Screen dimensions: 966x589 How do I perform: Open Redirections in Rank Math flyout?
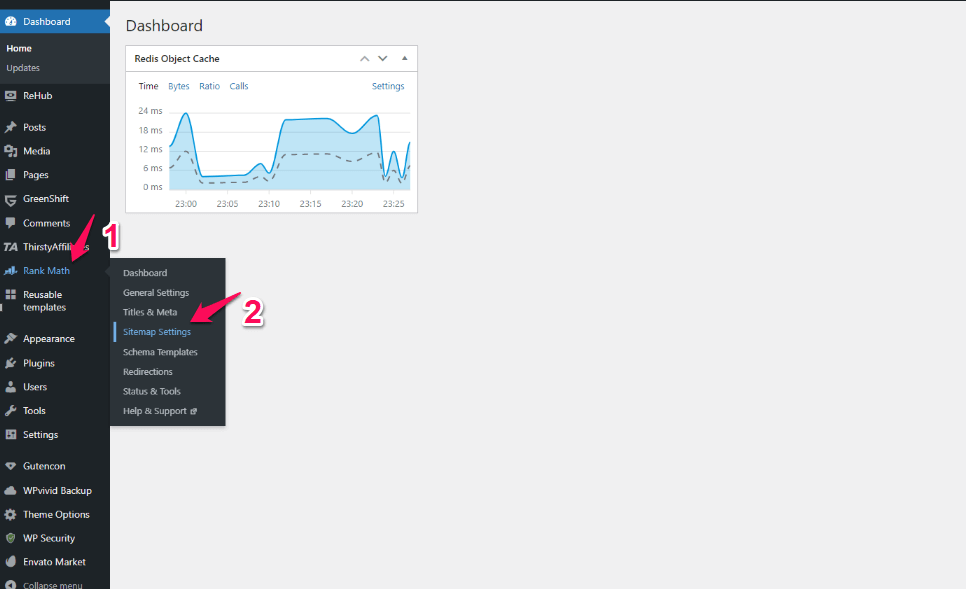click(147, 372)
